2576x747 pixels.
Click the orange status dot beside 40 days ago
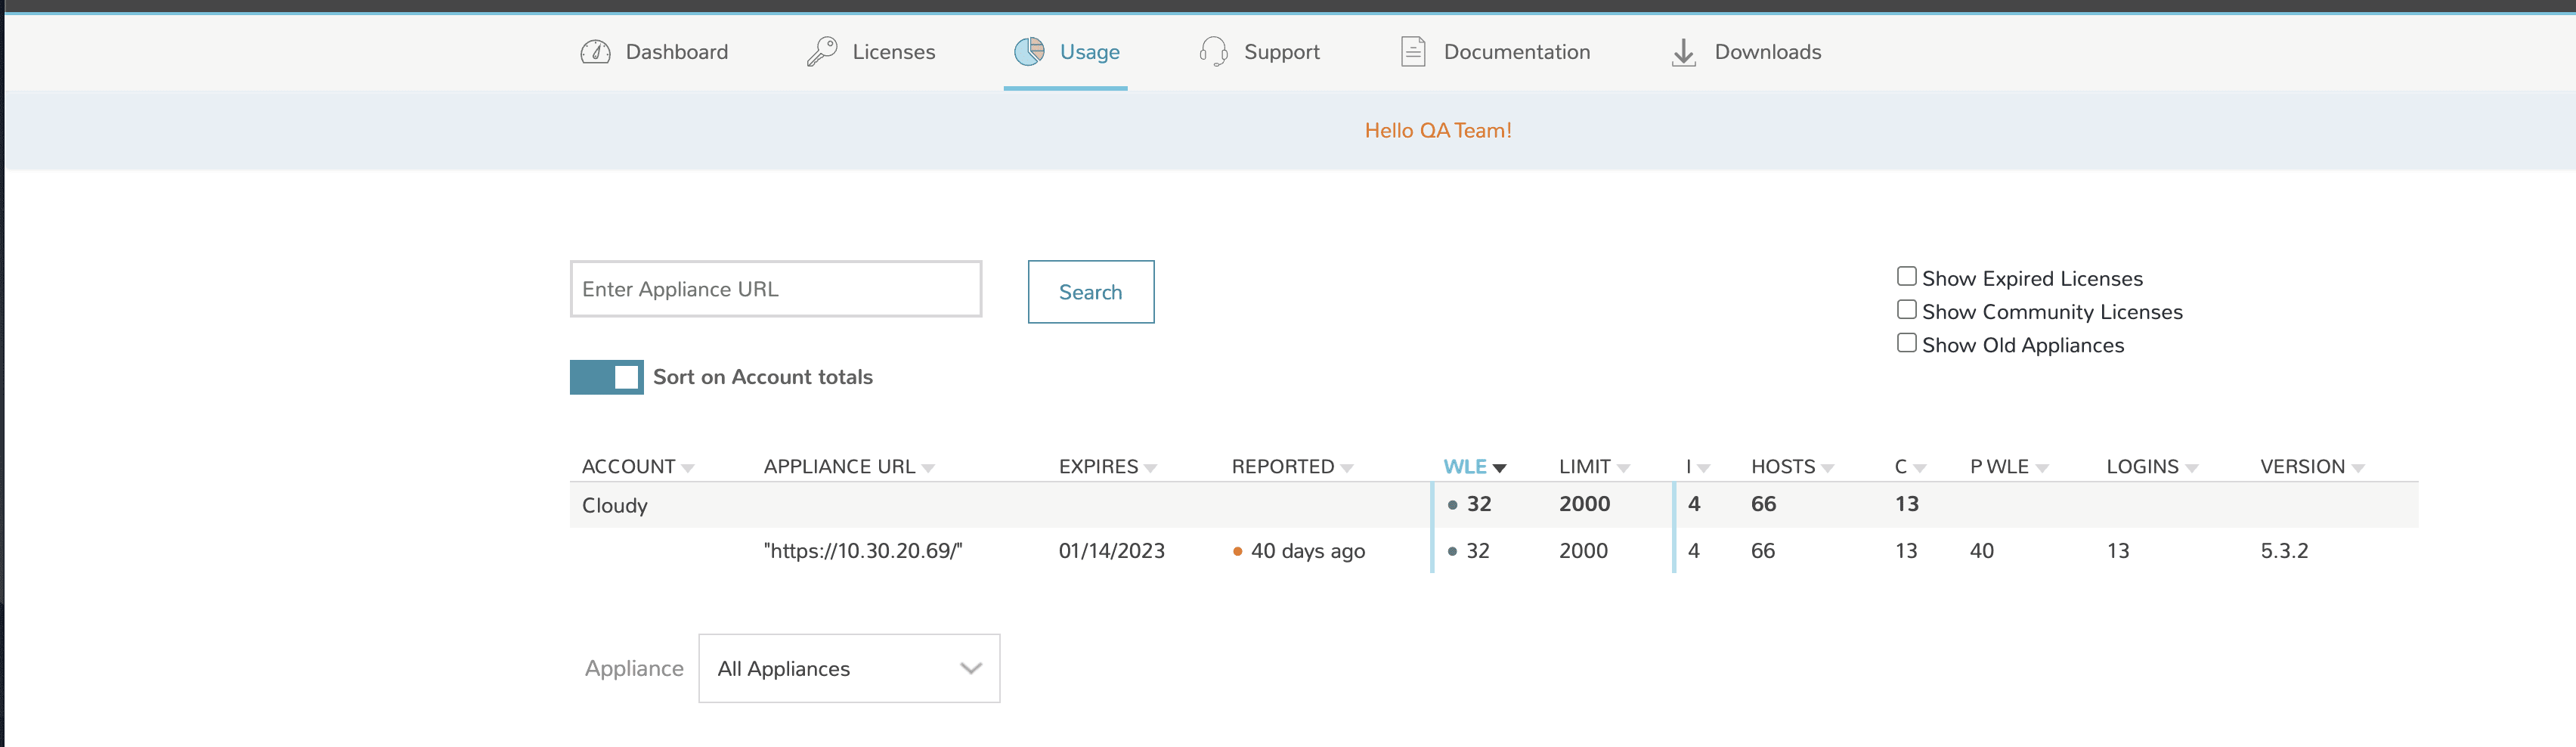1237,551
